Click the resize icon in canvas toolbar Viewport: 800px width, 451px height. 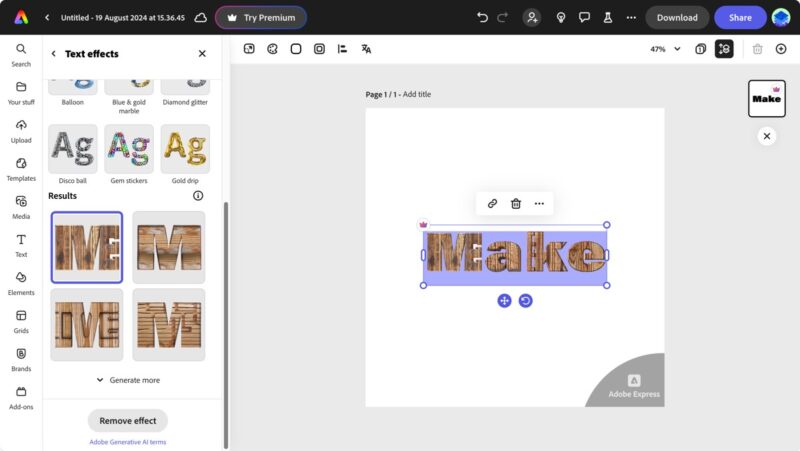(249, 49)
